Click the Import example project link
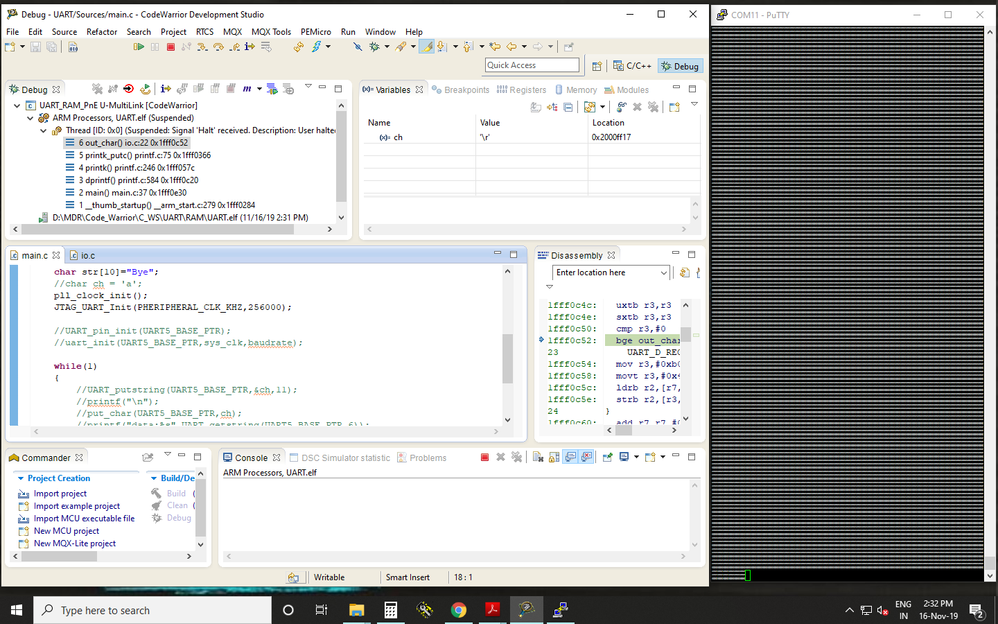This screenshot has height=624, width=998. click(76, 506)
